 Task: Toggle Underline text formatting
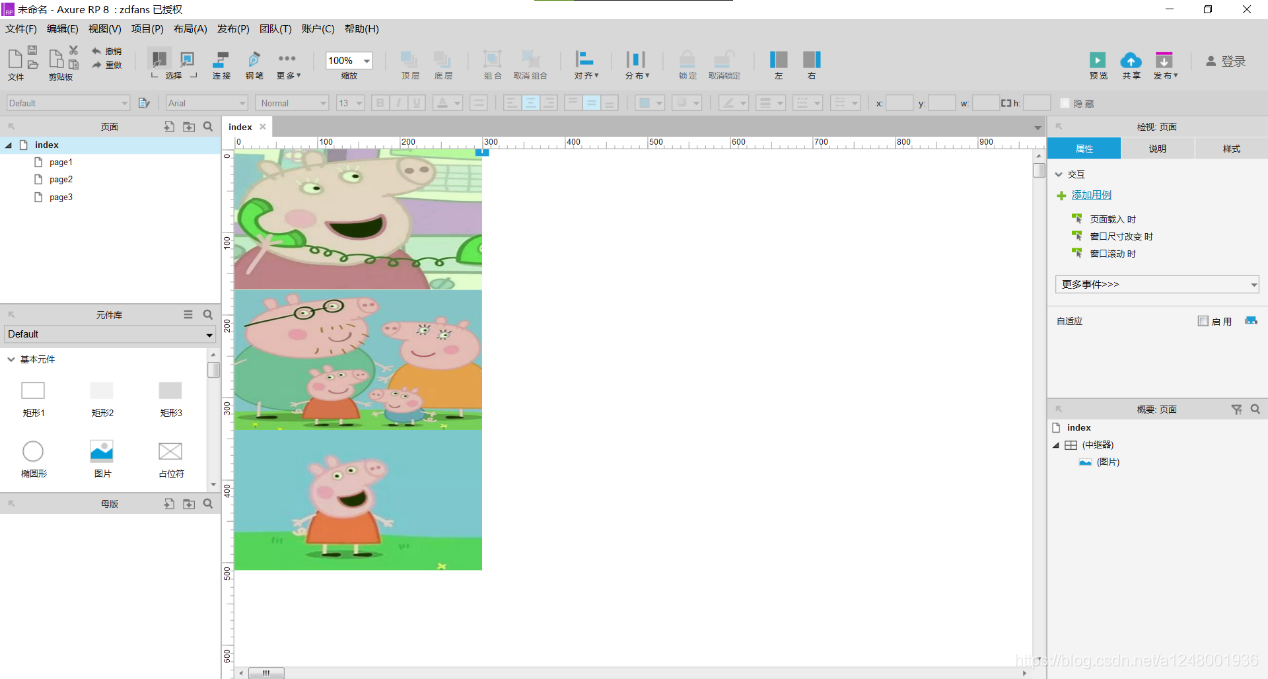[416, 103]
